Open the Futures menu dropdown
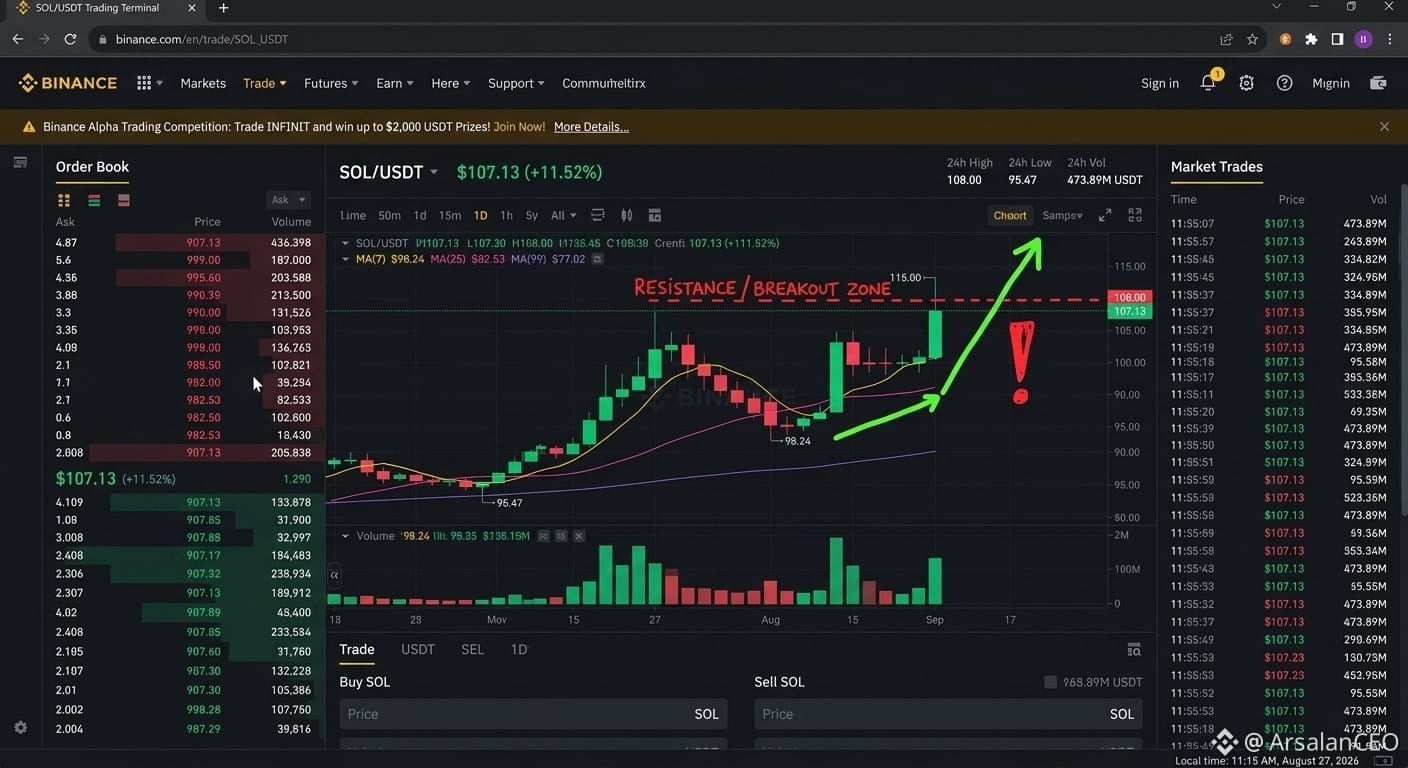 pyautogui.click(x=331, y=83)
